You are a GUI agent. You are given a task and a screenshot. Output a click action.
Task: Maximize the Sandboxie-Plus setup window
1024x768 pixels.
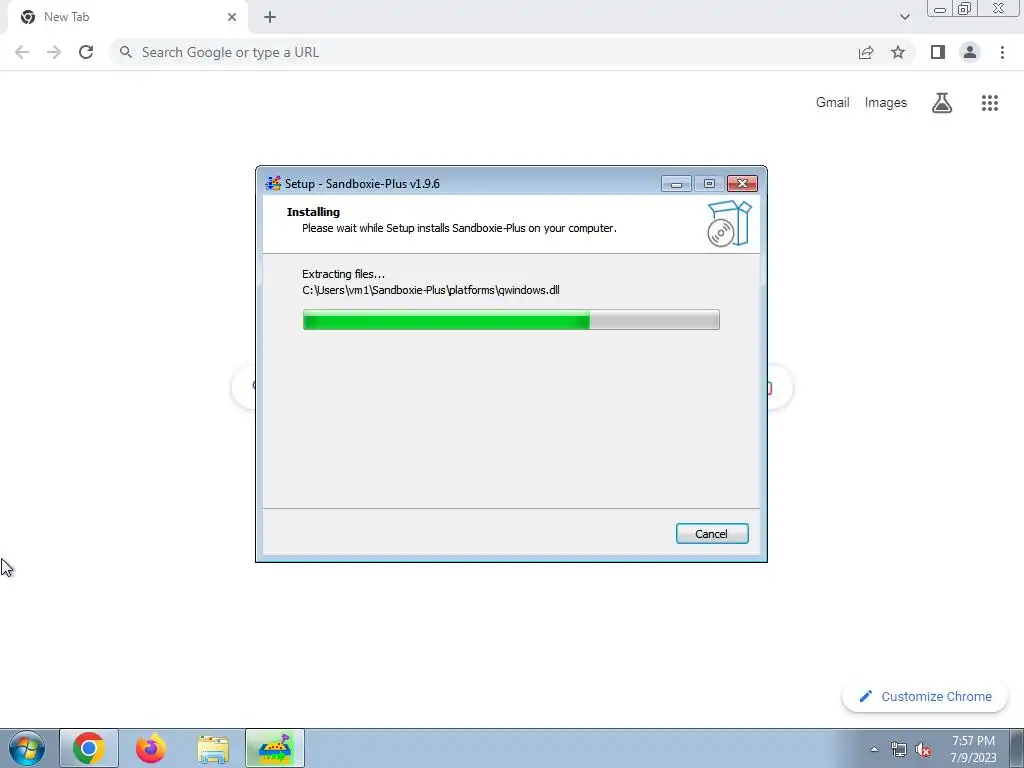click(709, 184)
